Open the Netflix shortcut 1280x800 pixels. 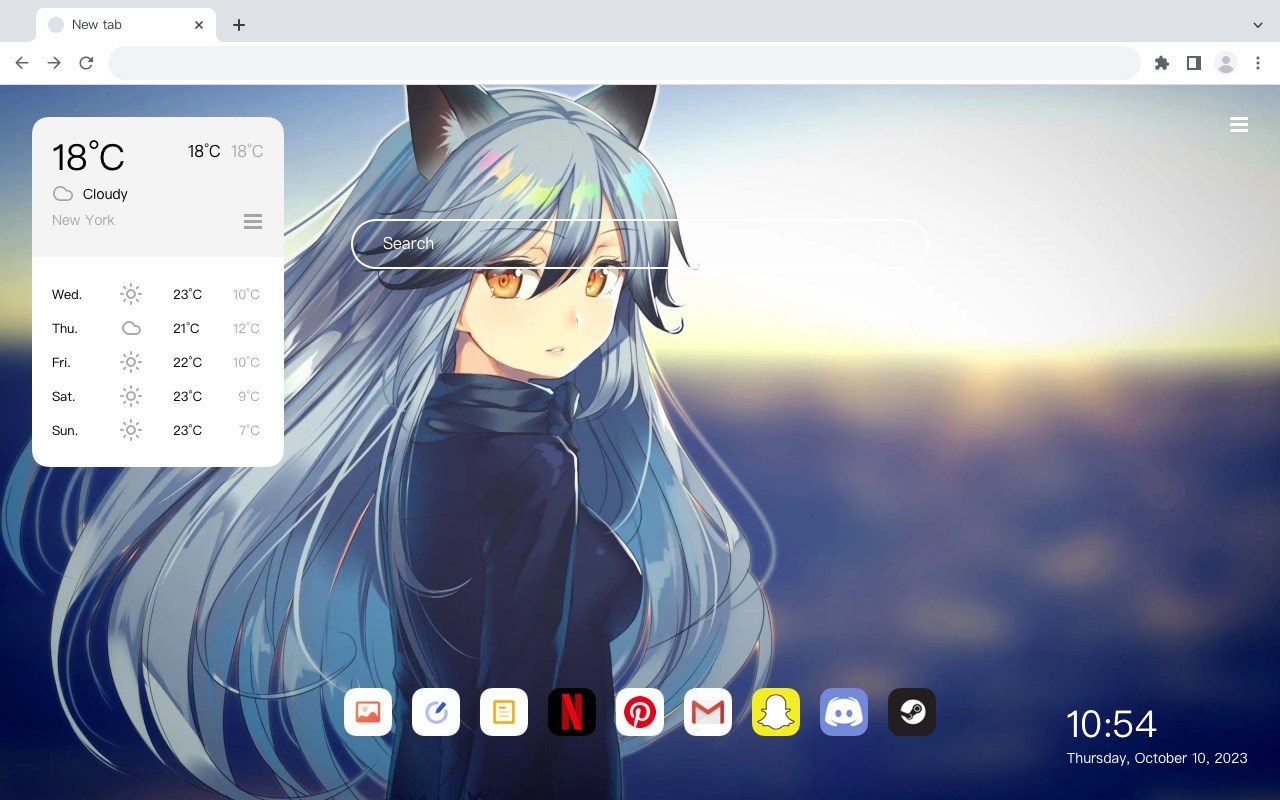click(x=572, y=712)
